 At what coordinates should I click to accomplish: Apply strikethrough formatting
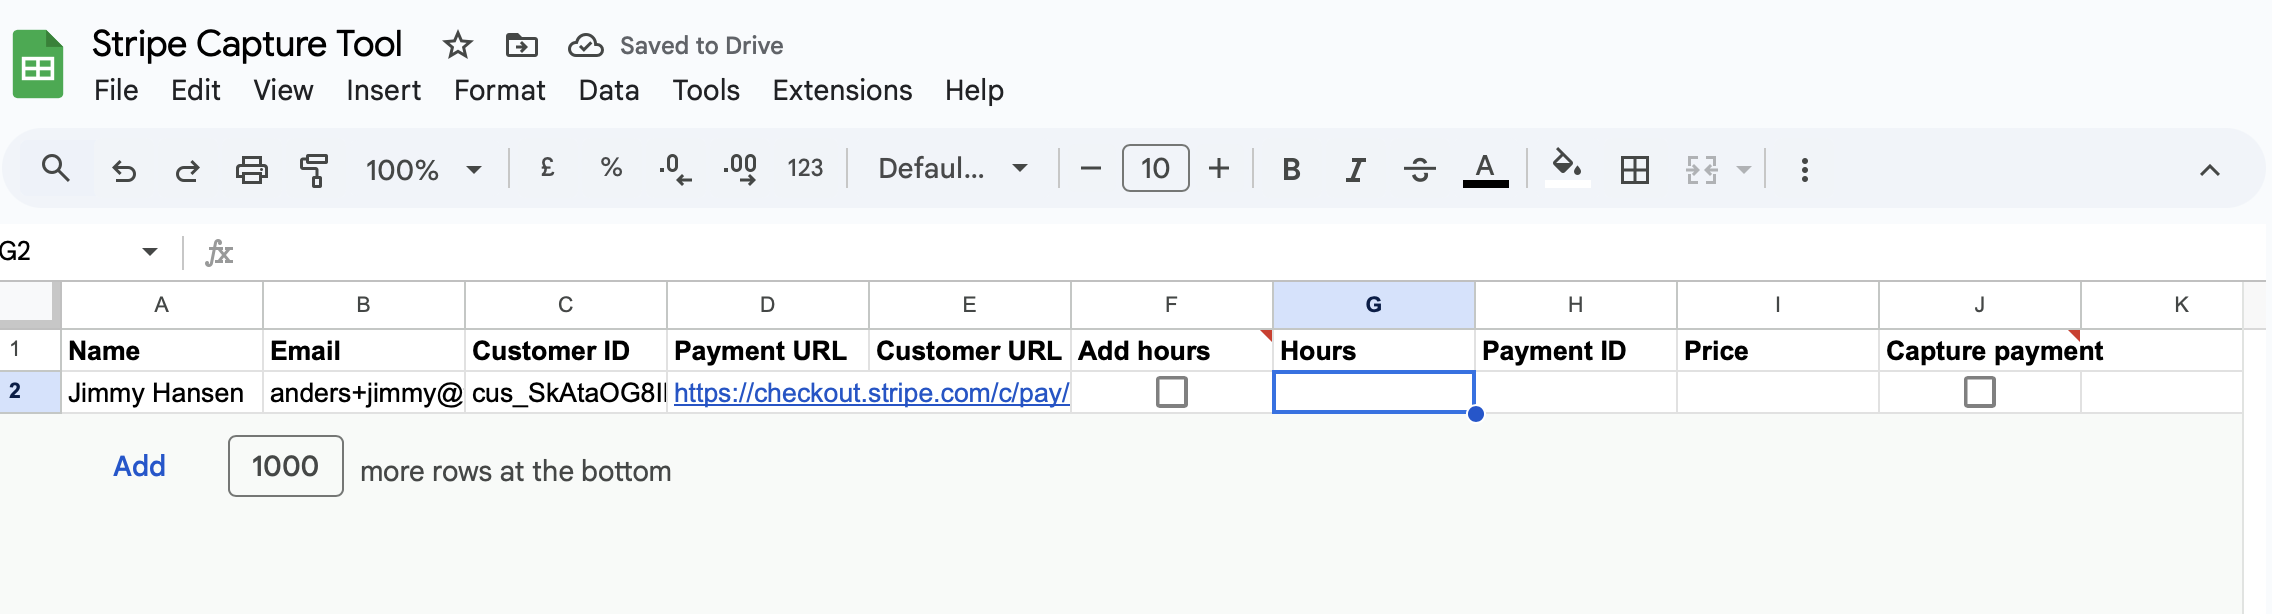coord(1419,170)
